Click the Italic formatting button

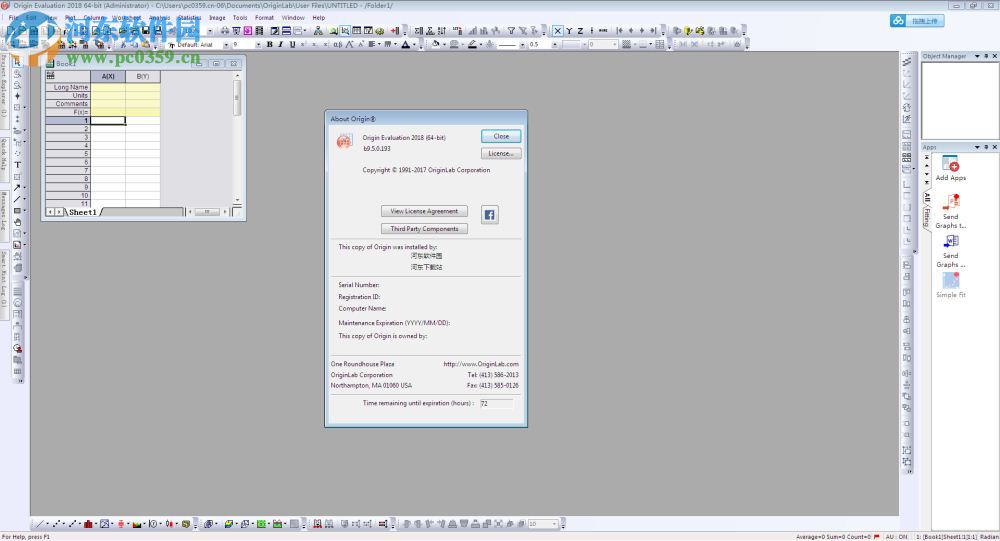tap(279, 45)
